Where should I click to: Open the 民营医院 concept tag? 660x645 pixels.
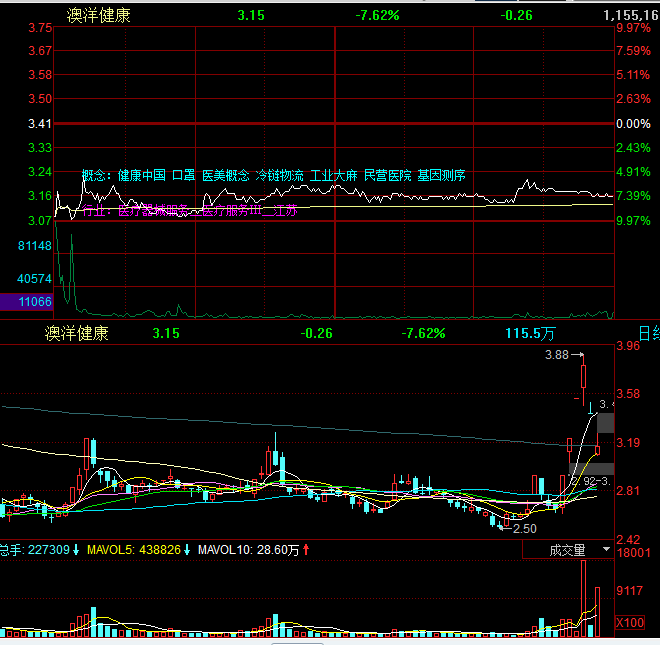[387, 176]
